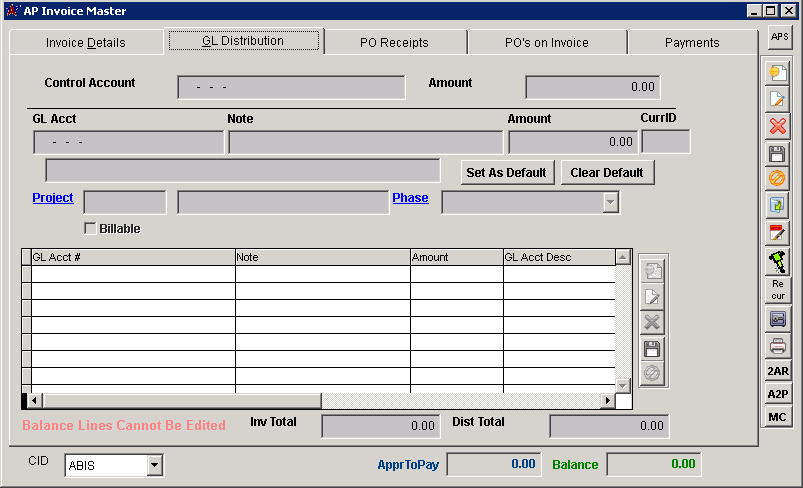The height and width of the screenshot is (488, 803).
Task: Open the PO Receipts tab
Action: [x=394, y=42]
